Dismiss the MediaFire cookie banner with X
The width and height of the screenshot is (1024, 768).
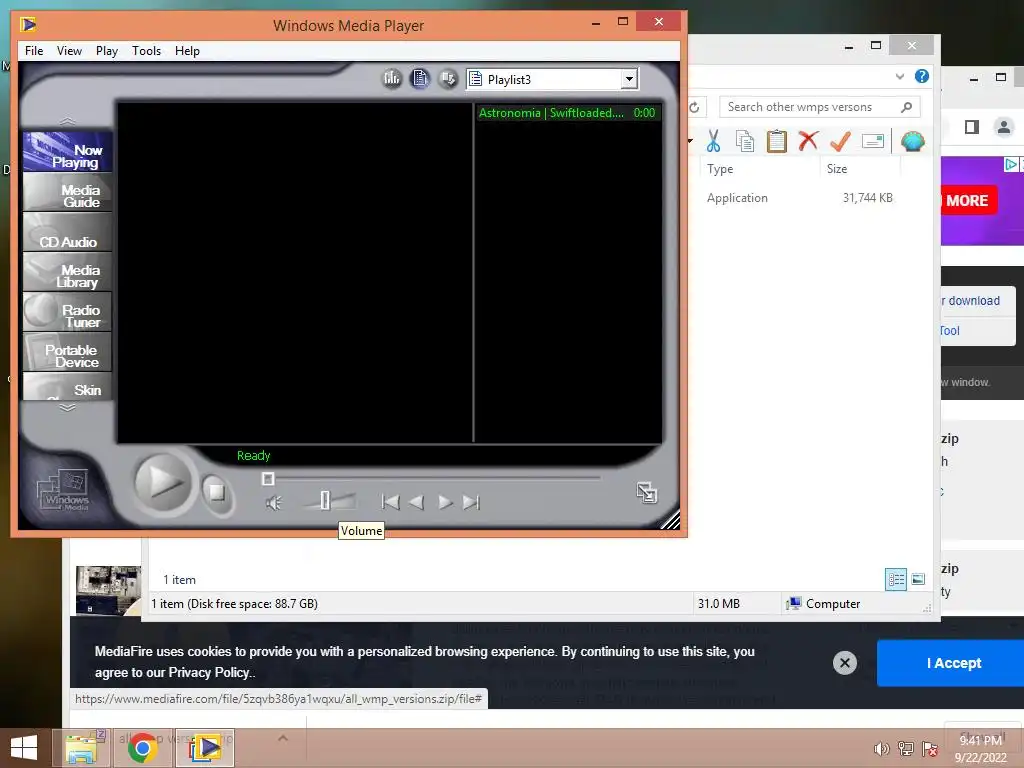[844, 663]
